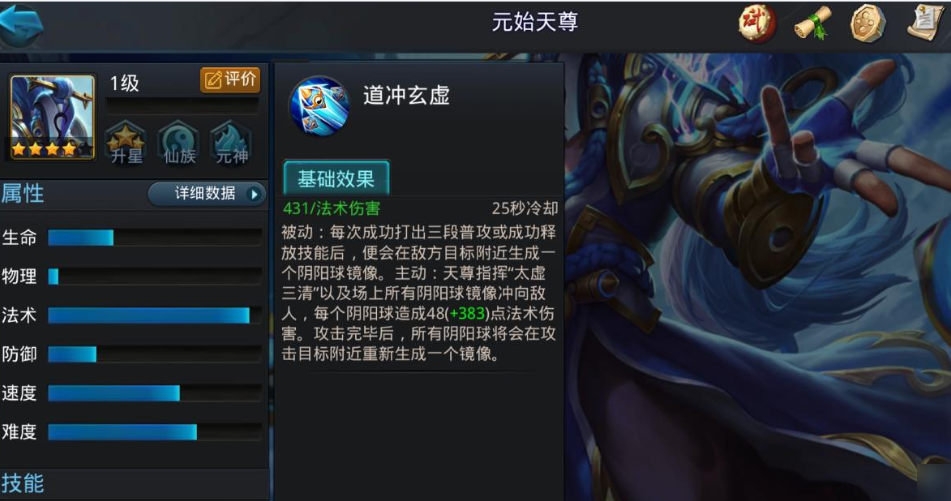Select the 元神 flame spirit icon
Image resolution: width=951 pixels, height=501 pixels.
(231, 143)
